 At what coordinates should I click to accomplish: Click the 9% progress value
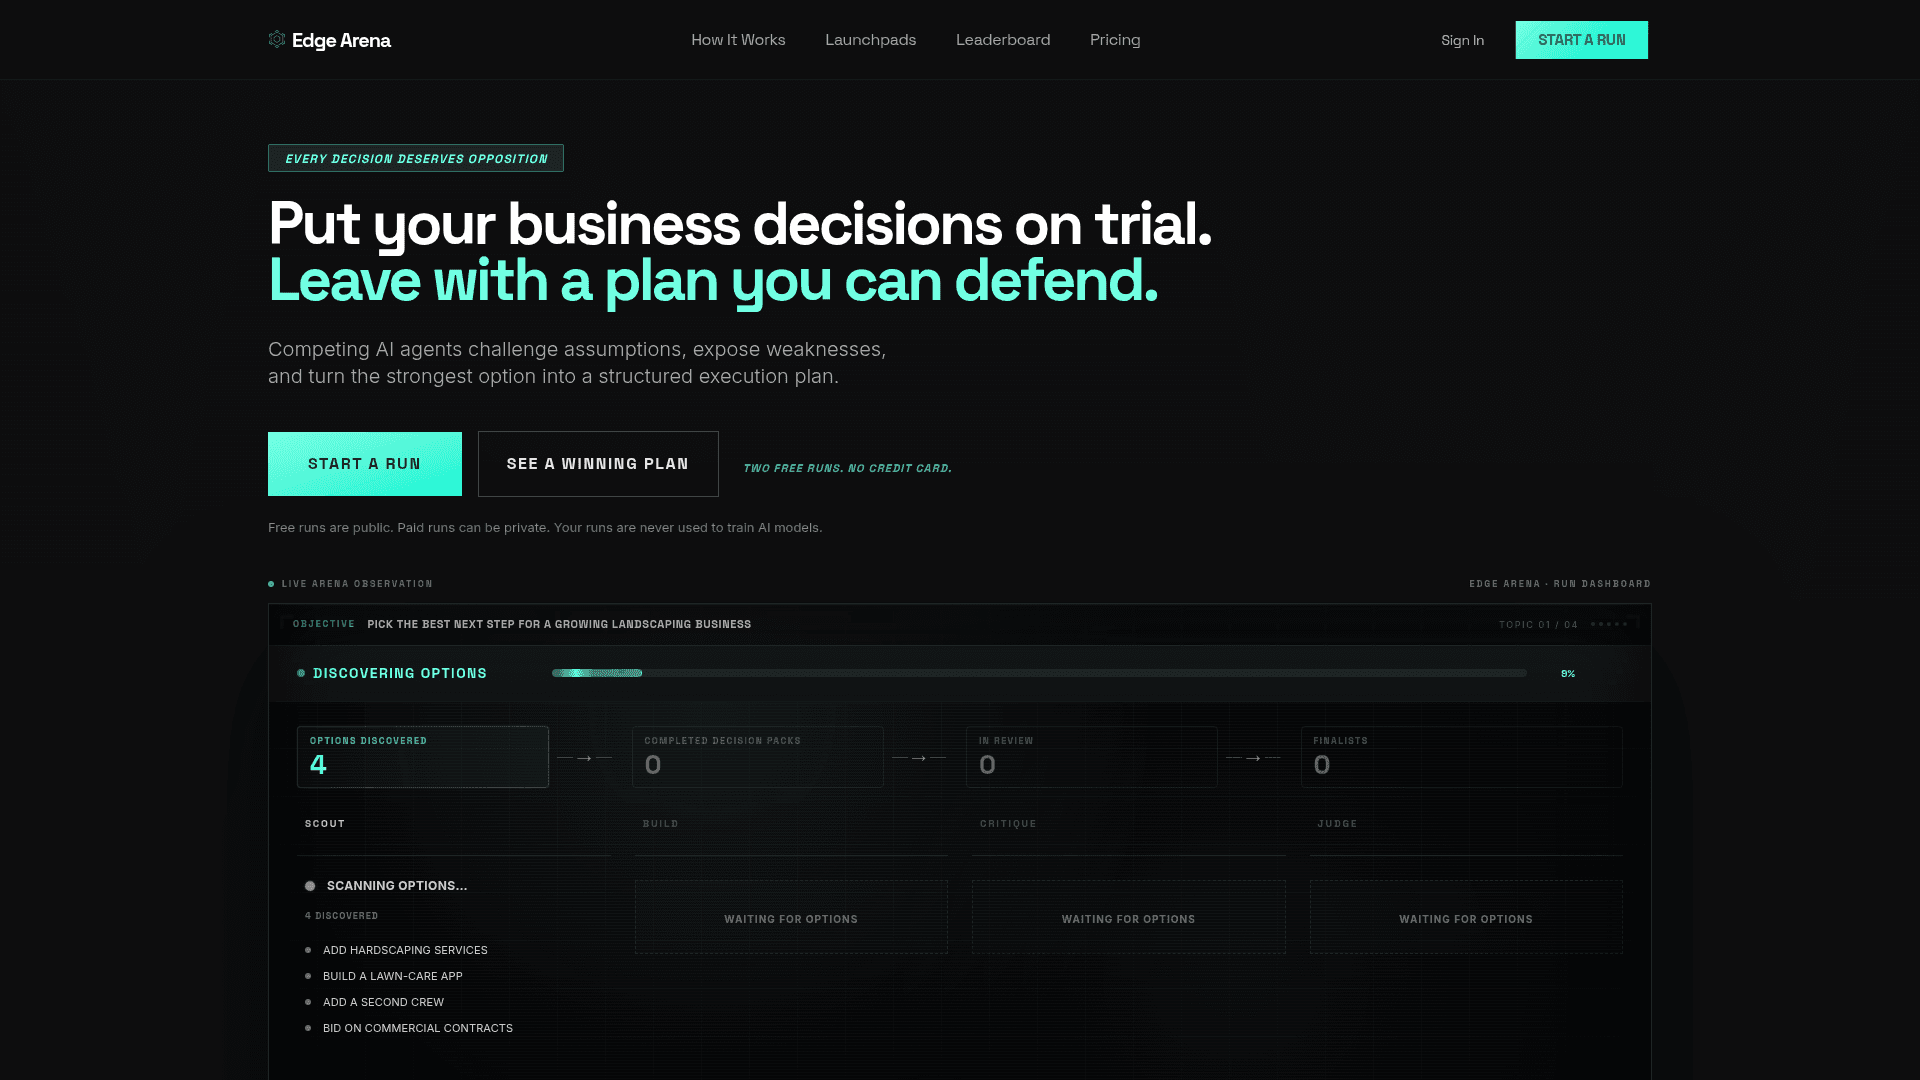pyautogui.click(x=1568, y=674)
